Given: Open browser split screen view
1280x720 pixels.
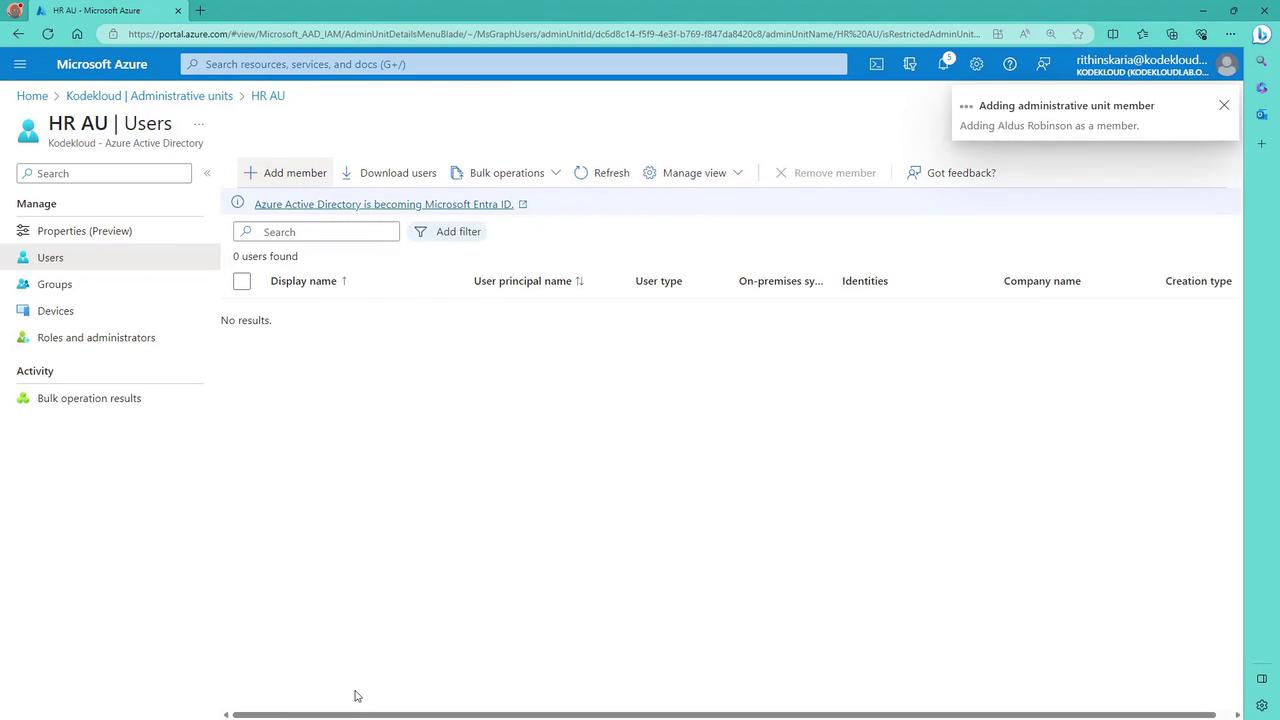Looking at the screenshot, I should [x=1112, y=34].
